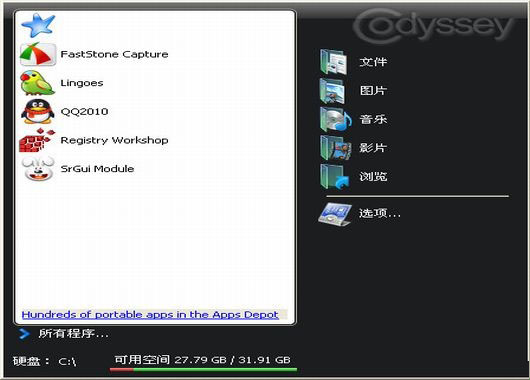The width and height of the screenshot is (530, 380).
Task: Open the 图片 pictures folder icon
Action: pyautogui.click(x=333, y=91)
